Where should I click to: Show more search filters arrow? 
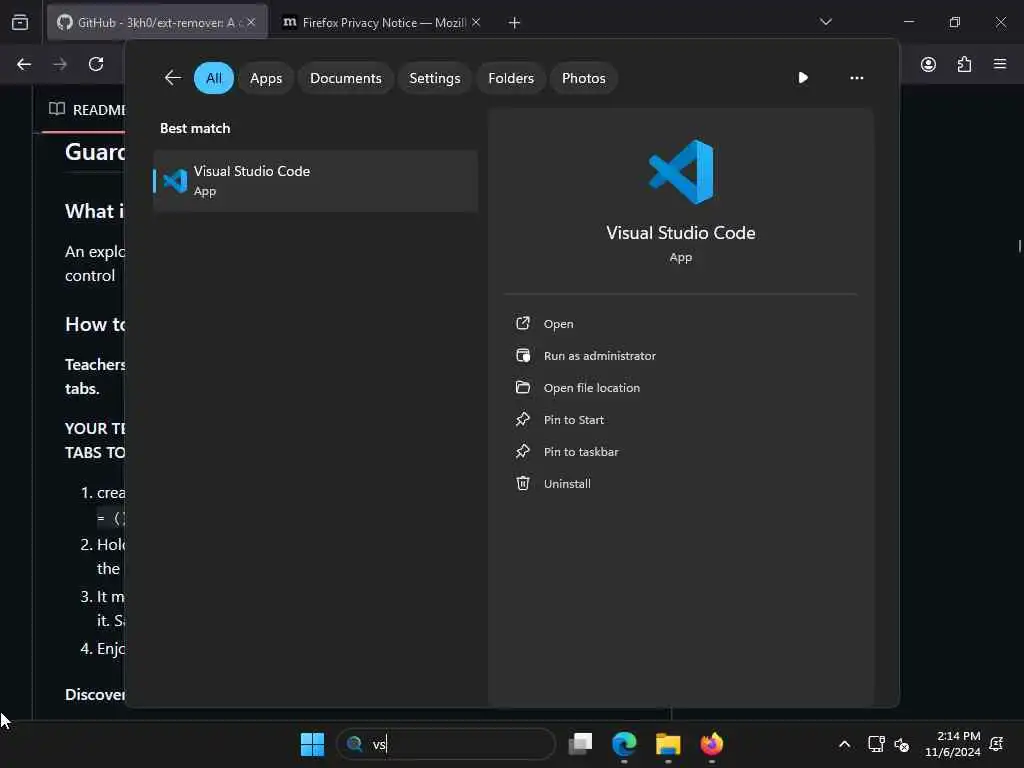pyautogui.click(x=803, y=78)
